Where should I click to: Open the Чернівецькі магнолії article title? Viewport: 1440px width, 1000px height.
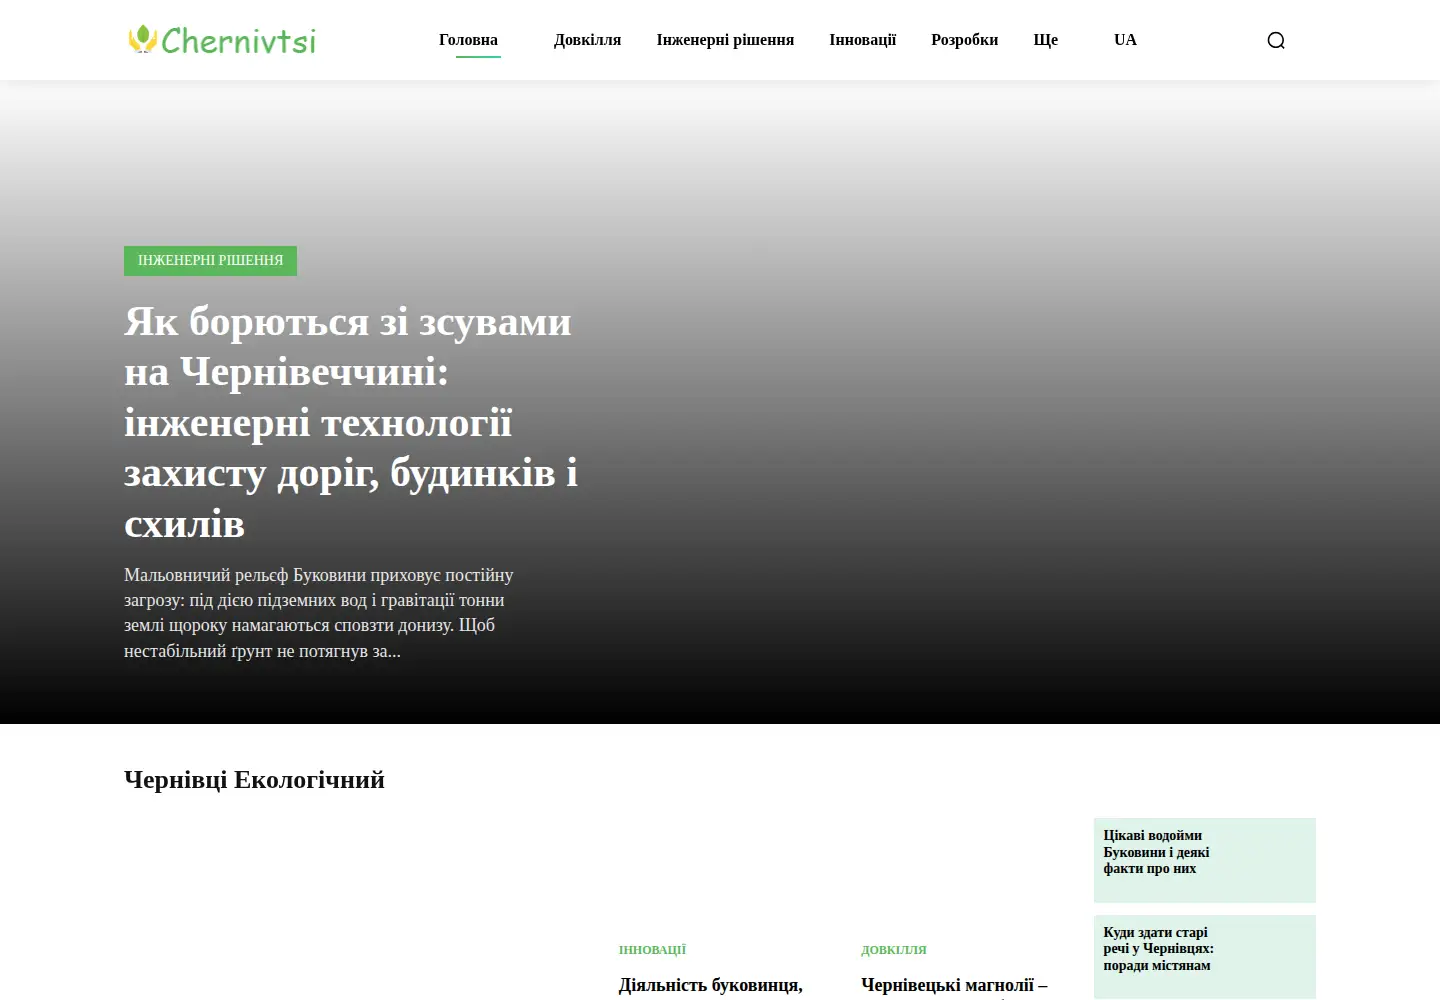click(x=954, y=986)
